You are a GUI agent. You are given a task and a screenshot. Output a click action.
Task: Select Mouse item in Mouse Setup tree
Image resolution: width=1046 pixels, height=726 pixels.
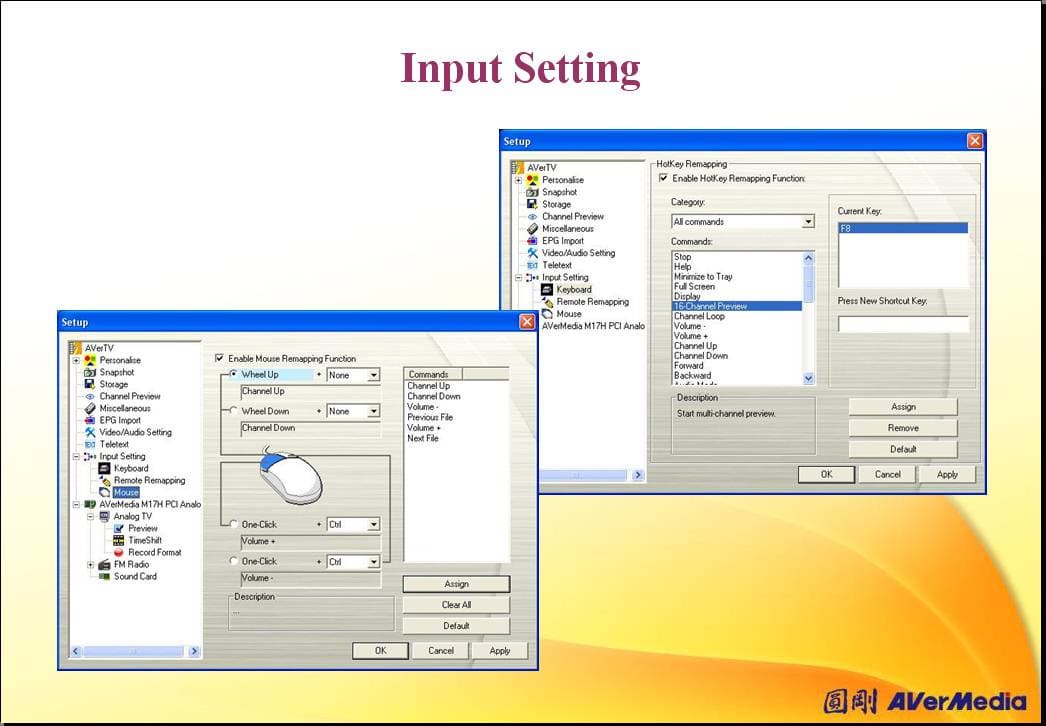[x=126, y=492]
